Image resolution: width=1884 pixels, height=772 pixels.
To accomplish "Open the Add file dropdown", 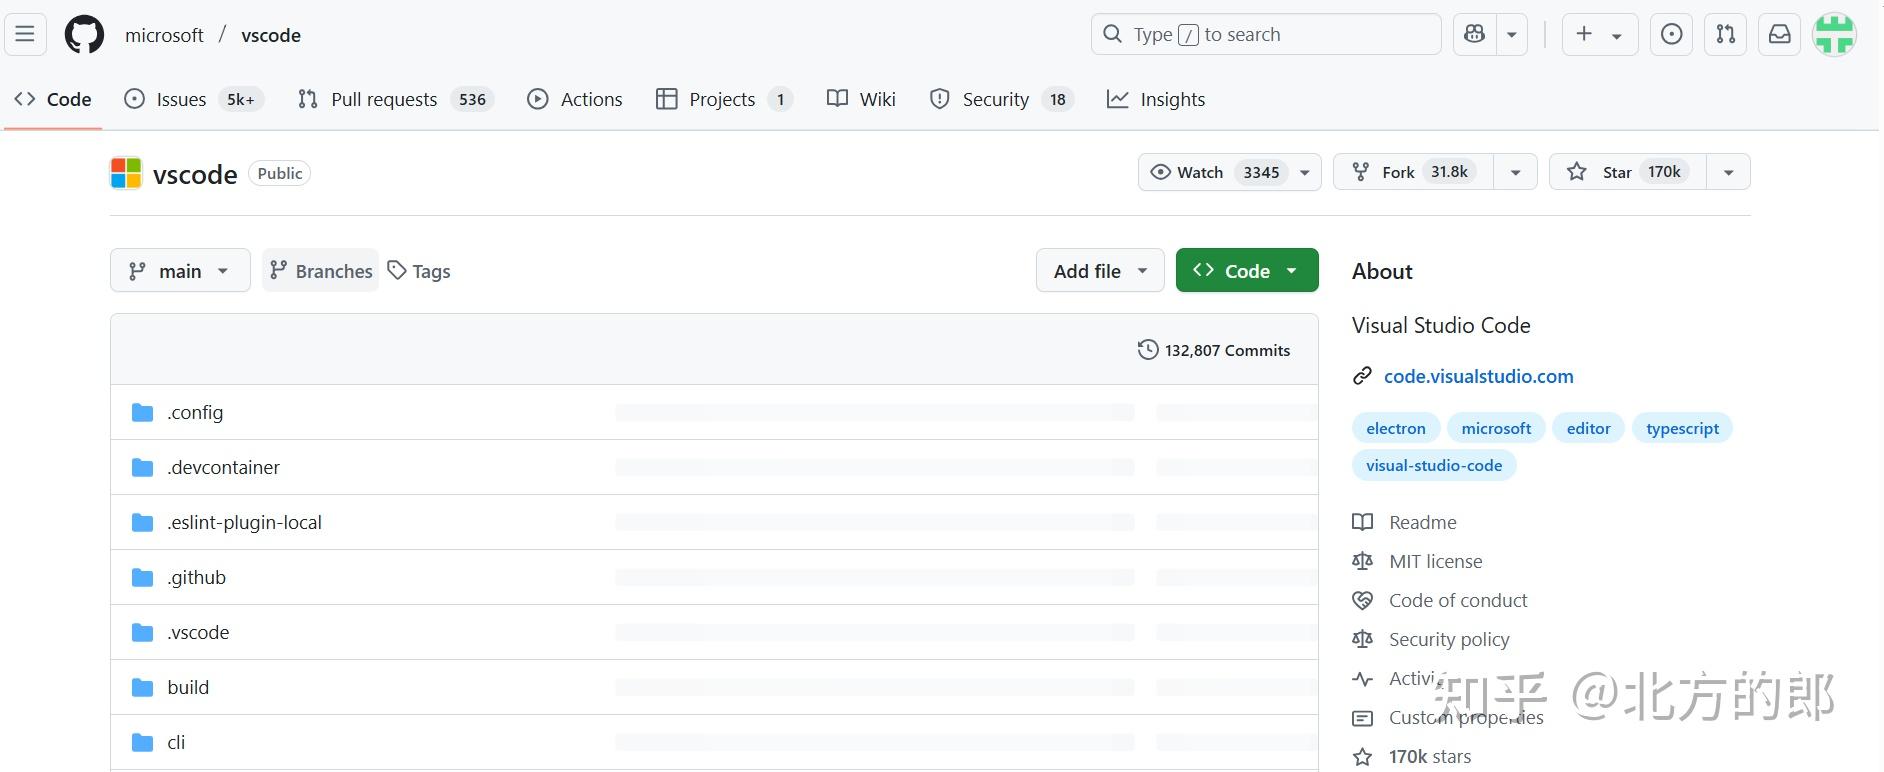I will [1100, 271].
